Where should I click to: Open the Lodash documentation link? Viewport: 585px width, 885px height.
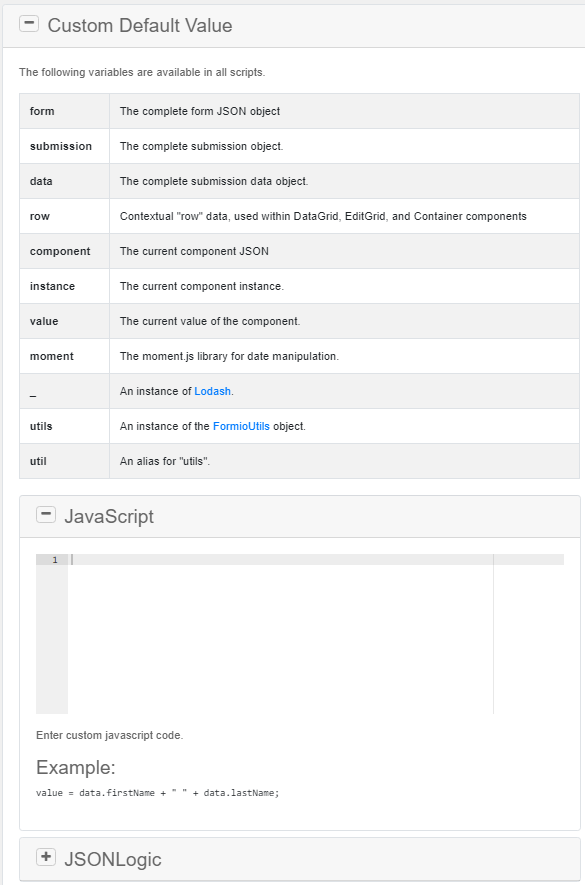[x=213, y=391]
